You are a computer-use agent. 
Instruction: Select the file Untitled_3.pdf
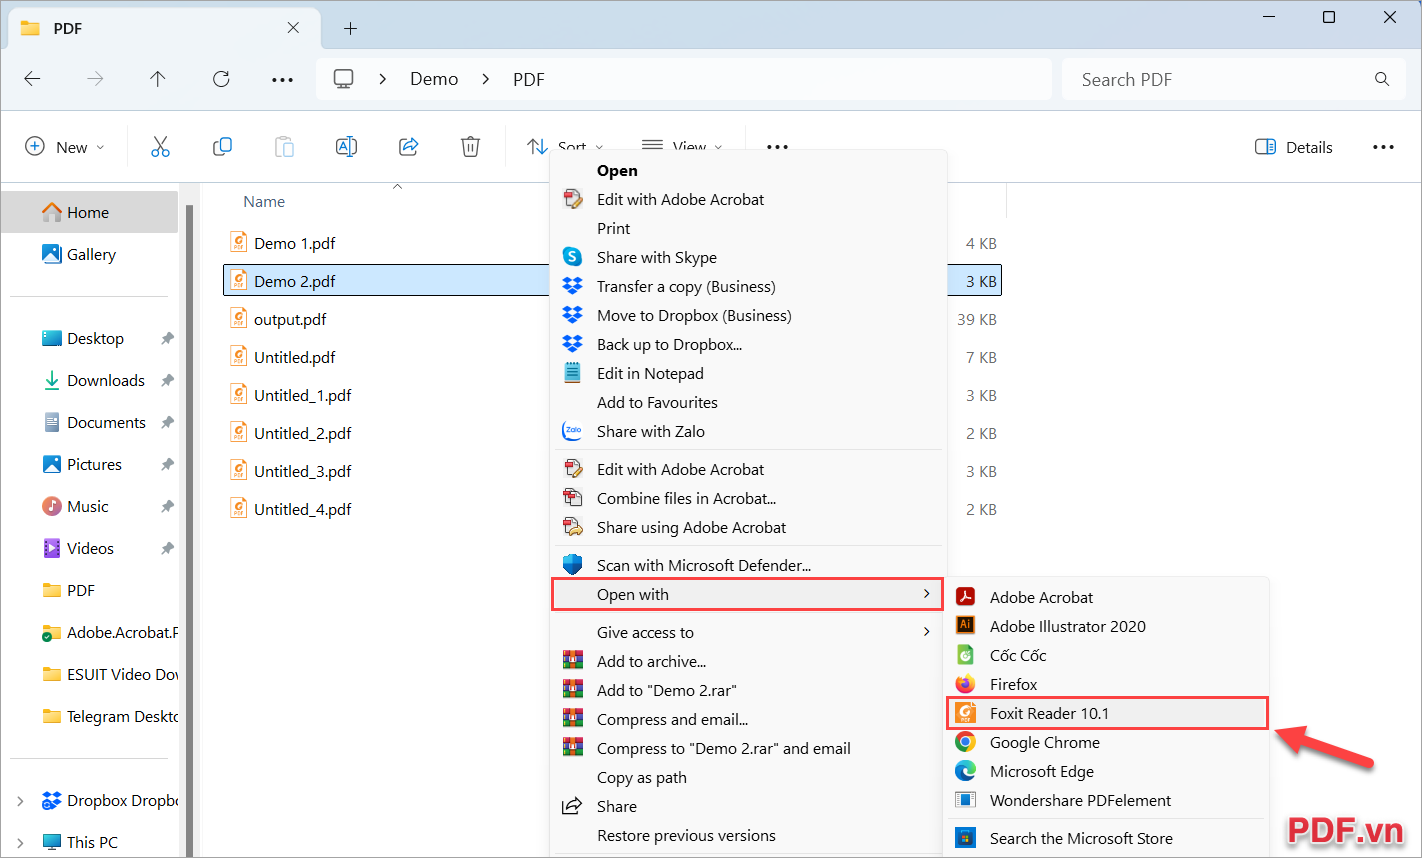tap(302, 471)
